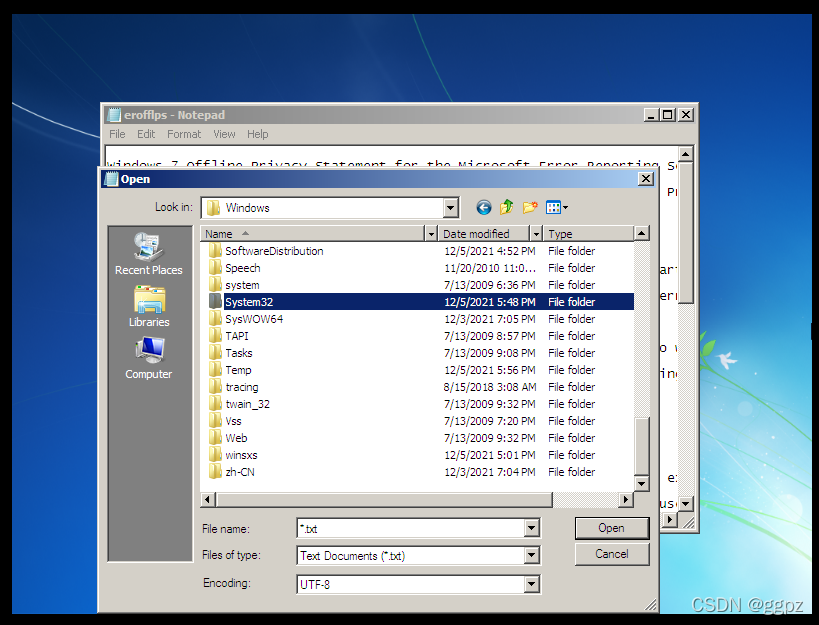The image size is (819, 625).
Task: Select SoftwareDistribution folder icon
Action: (215, 251)
